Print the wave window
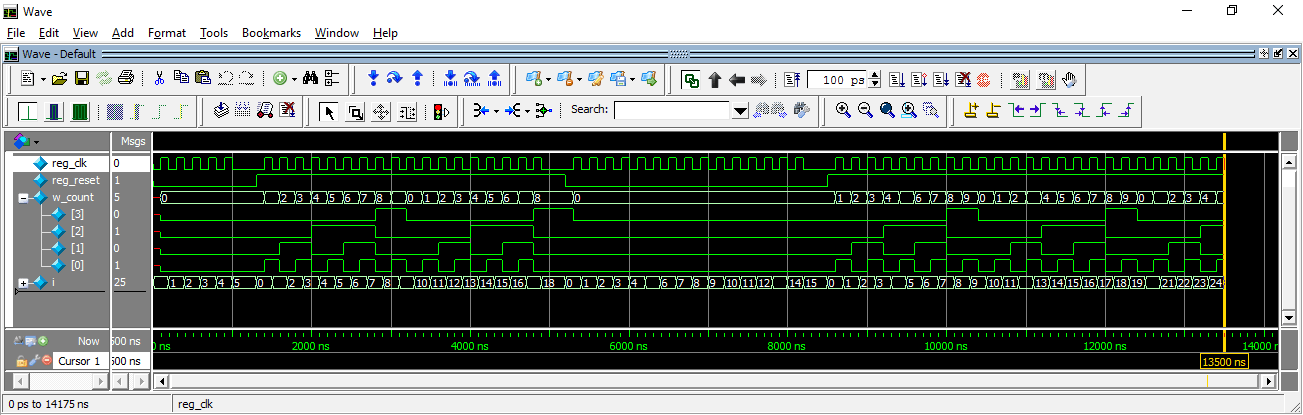 [125, 78]
